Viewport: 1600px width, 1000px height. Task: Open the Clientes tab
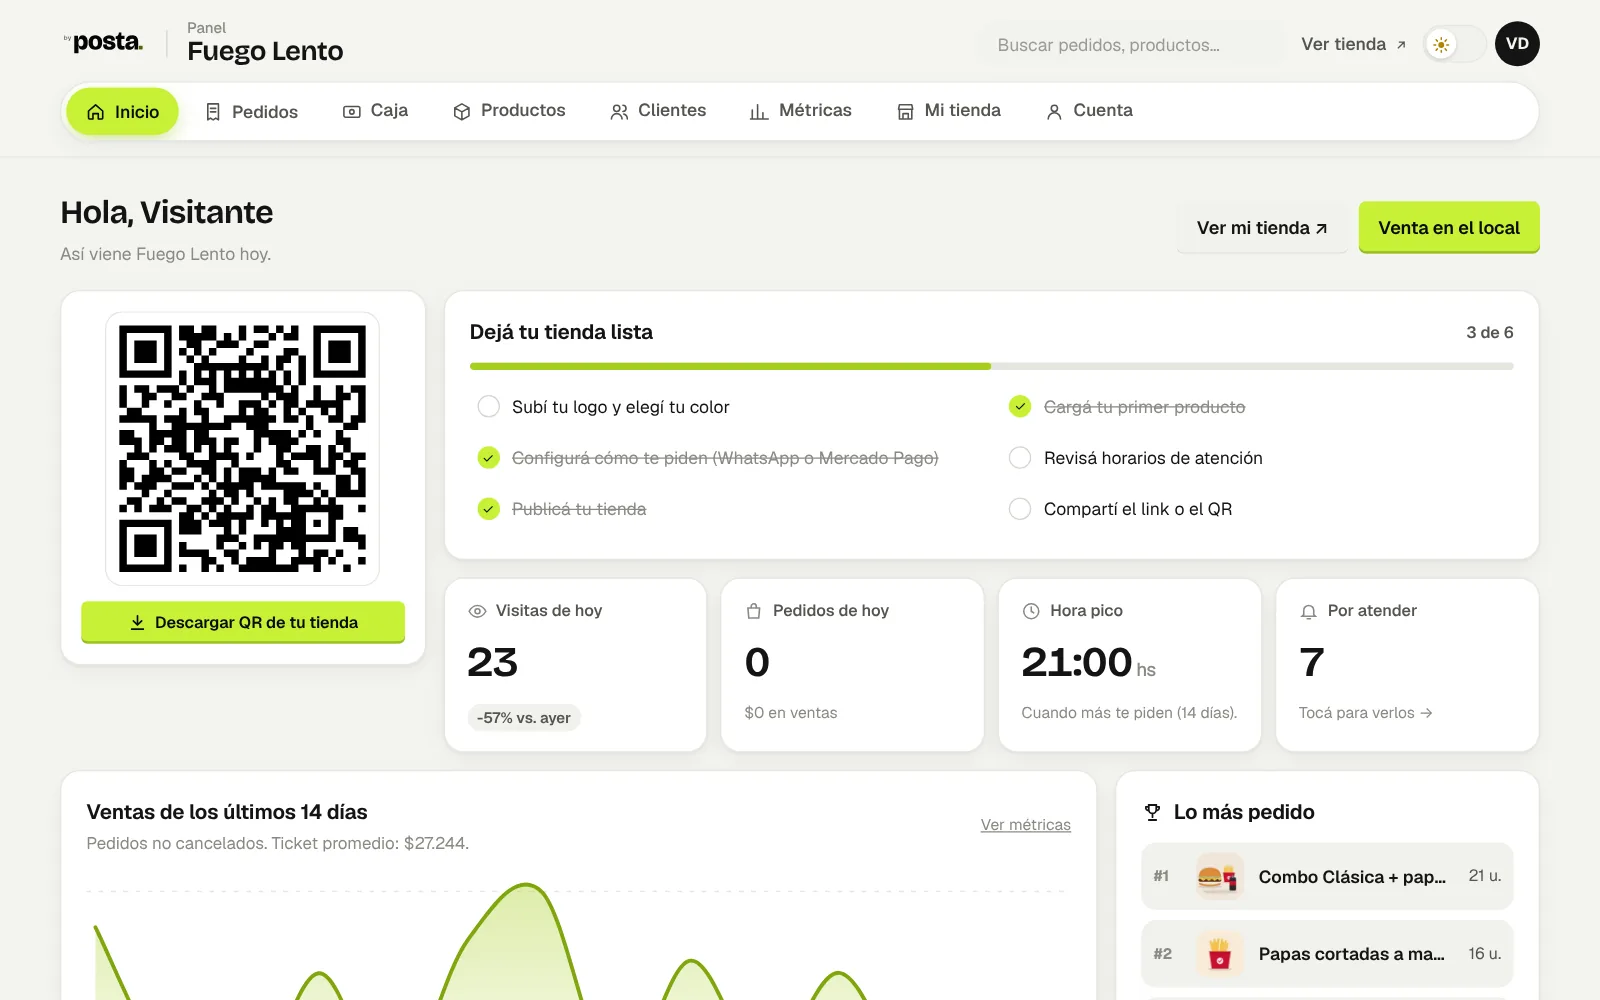658,111
